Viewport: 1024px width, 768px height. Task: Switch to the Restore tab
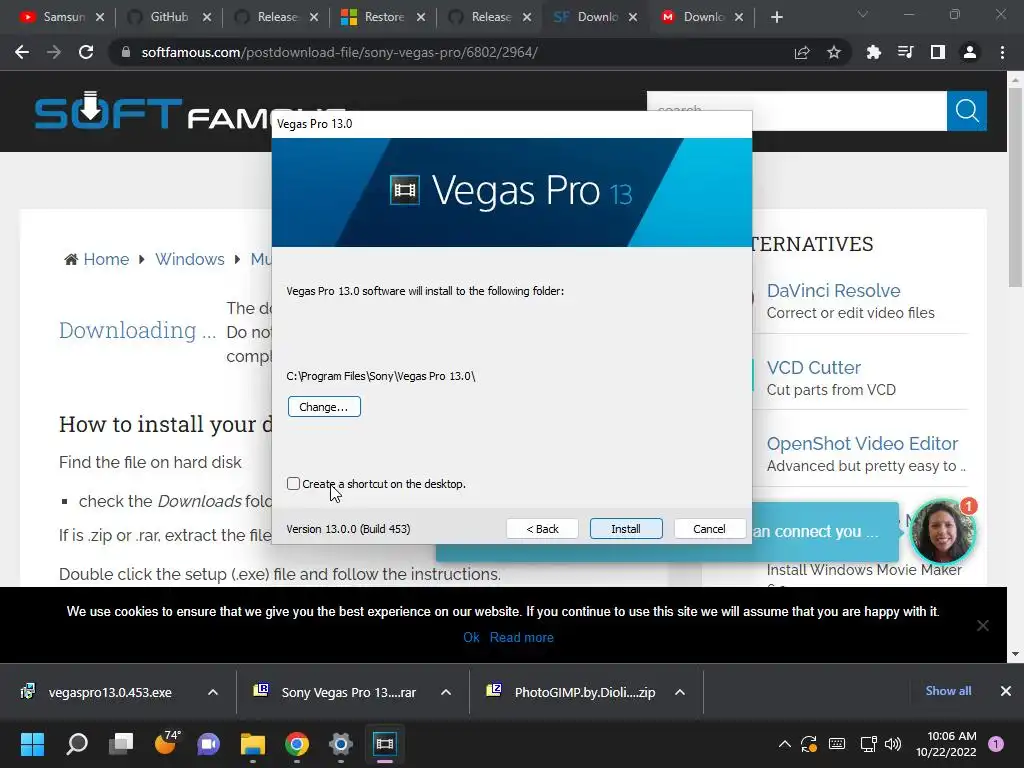click(x=383, y=17)
